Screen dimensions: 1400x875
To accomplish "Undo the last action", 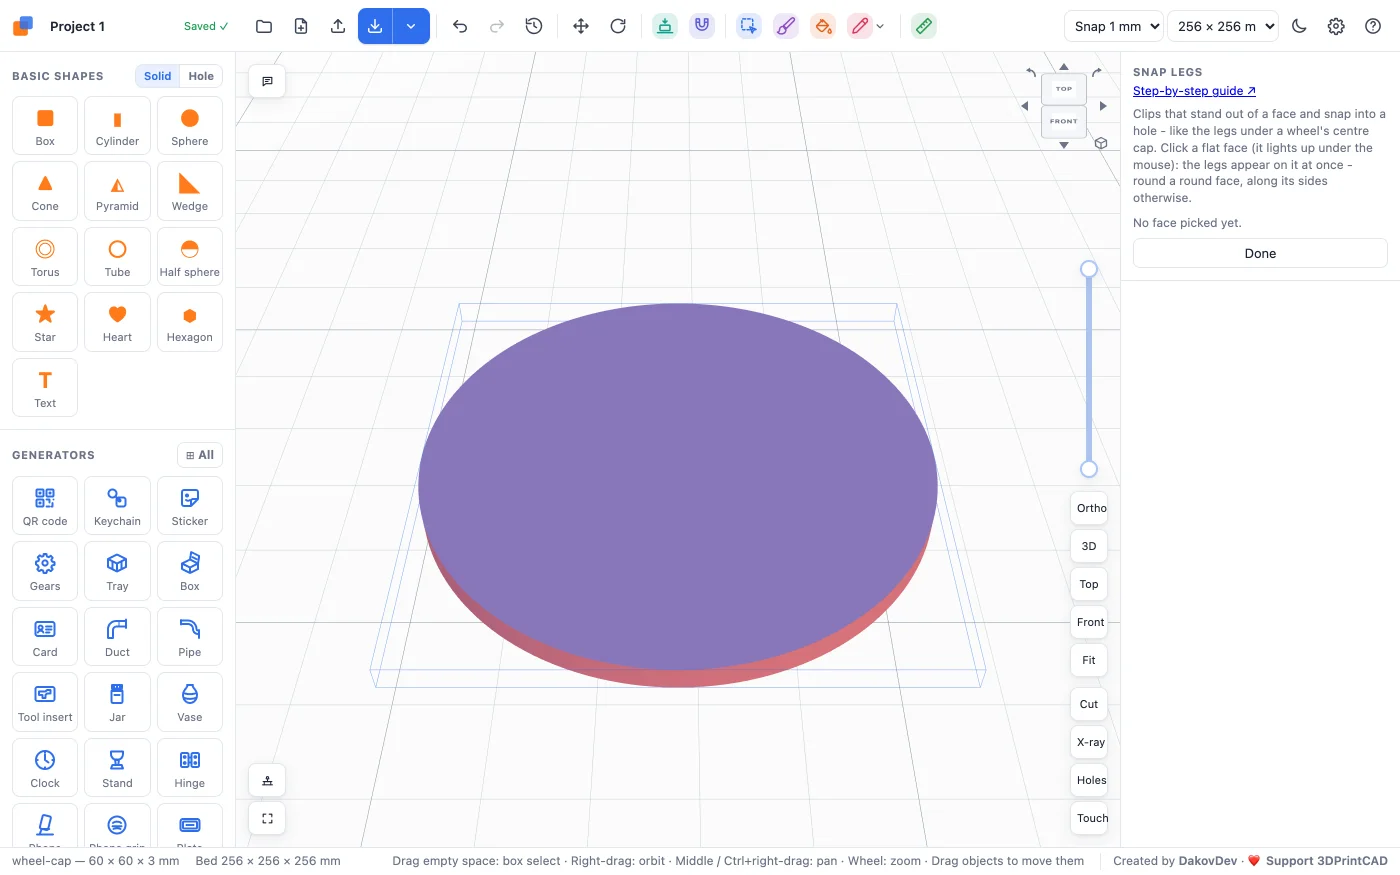I will click(x=460, y=26).
